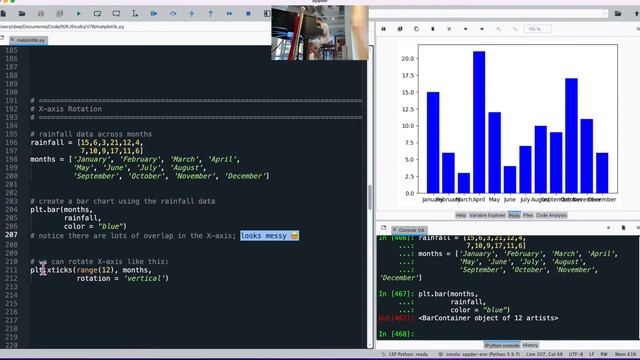
Task: Show previous plot arrow
Action: (466, 29)
